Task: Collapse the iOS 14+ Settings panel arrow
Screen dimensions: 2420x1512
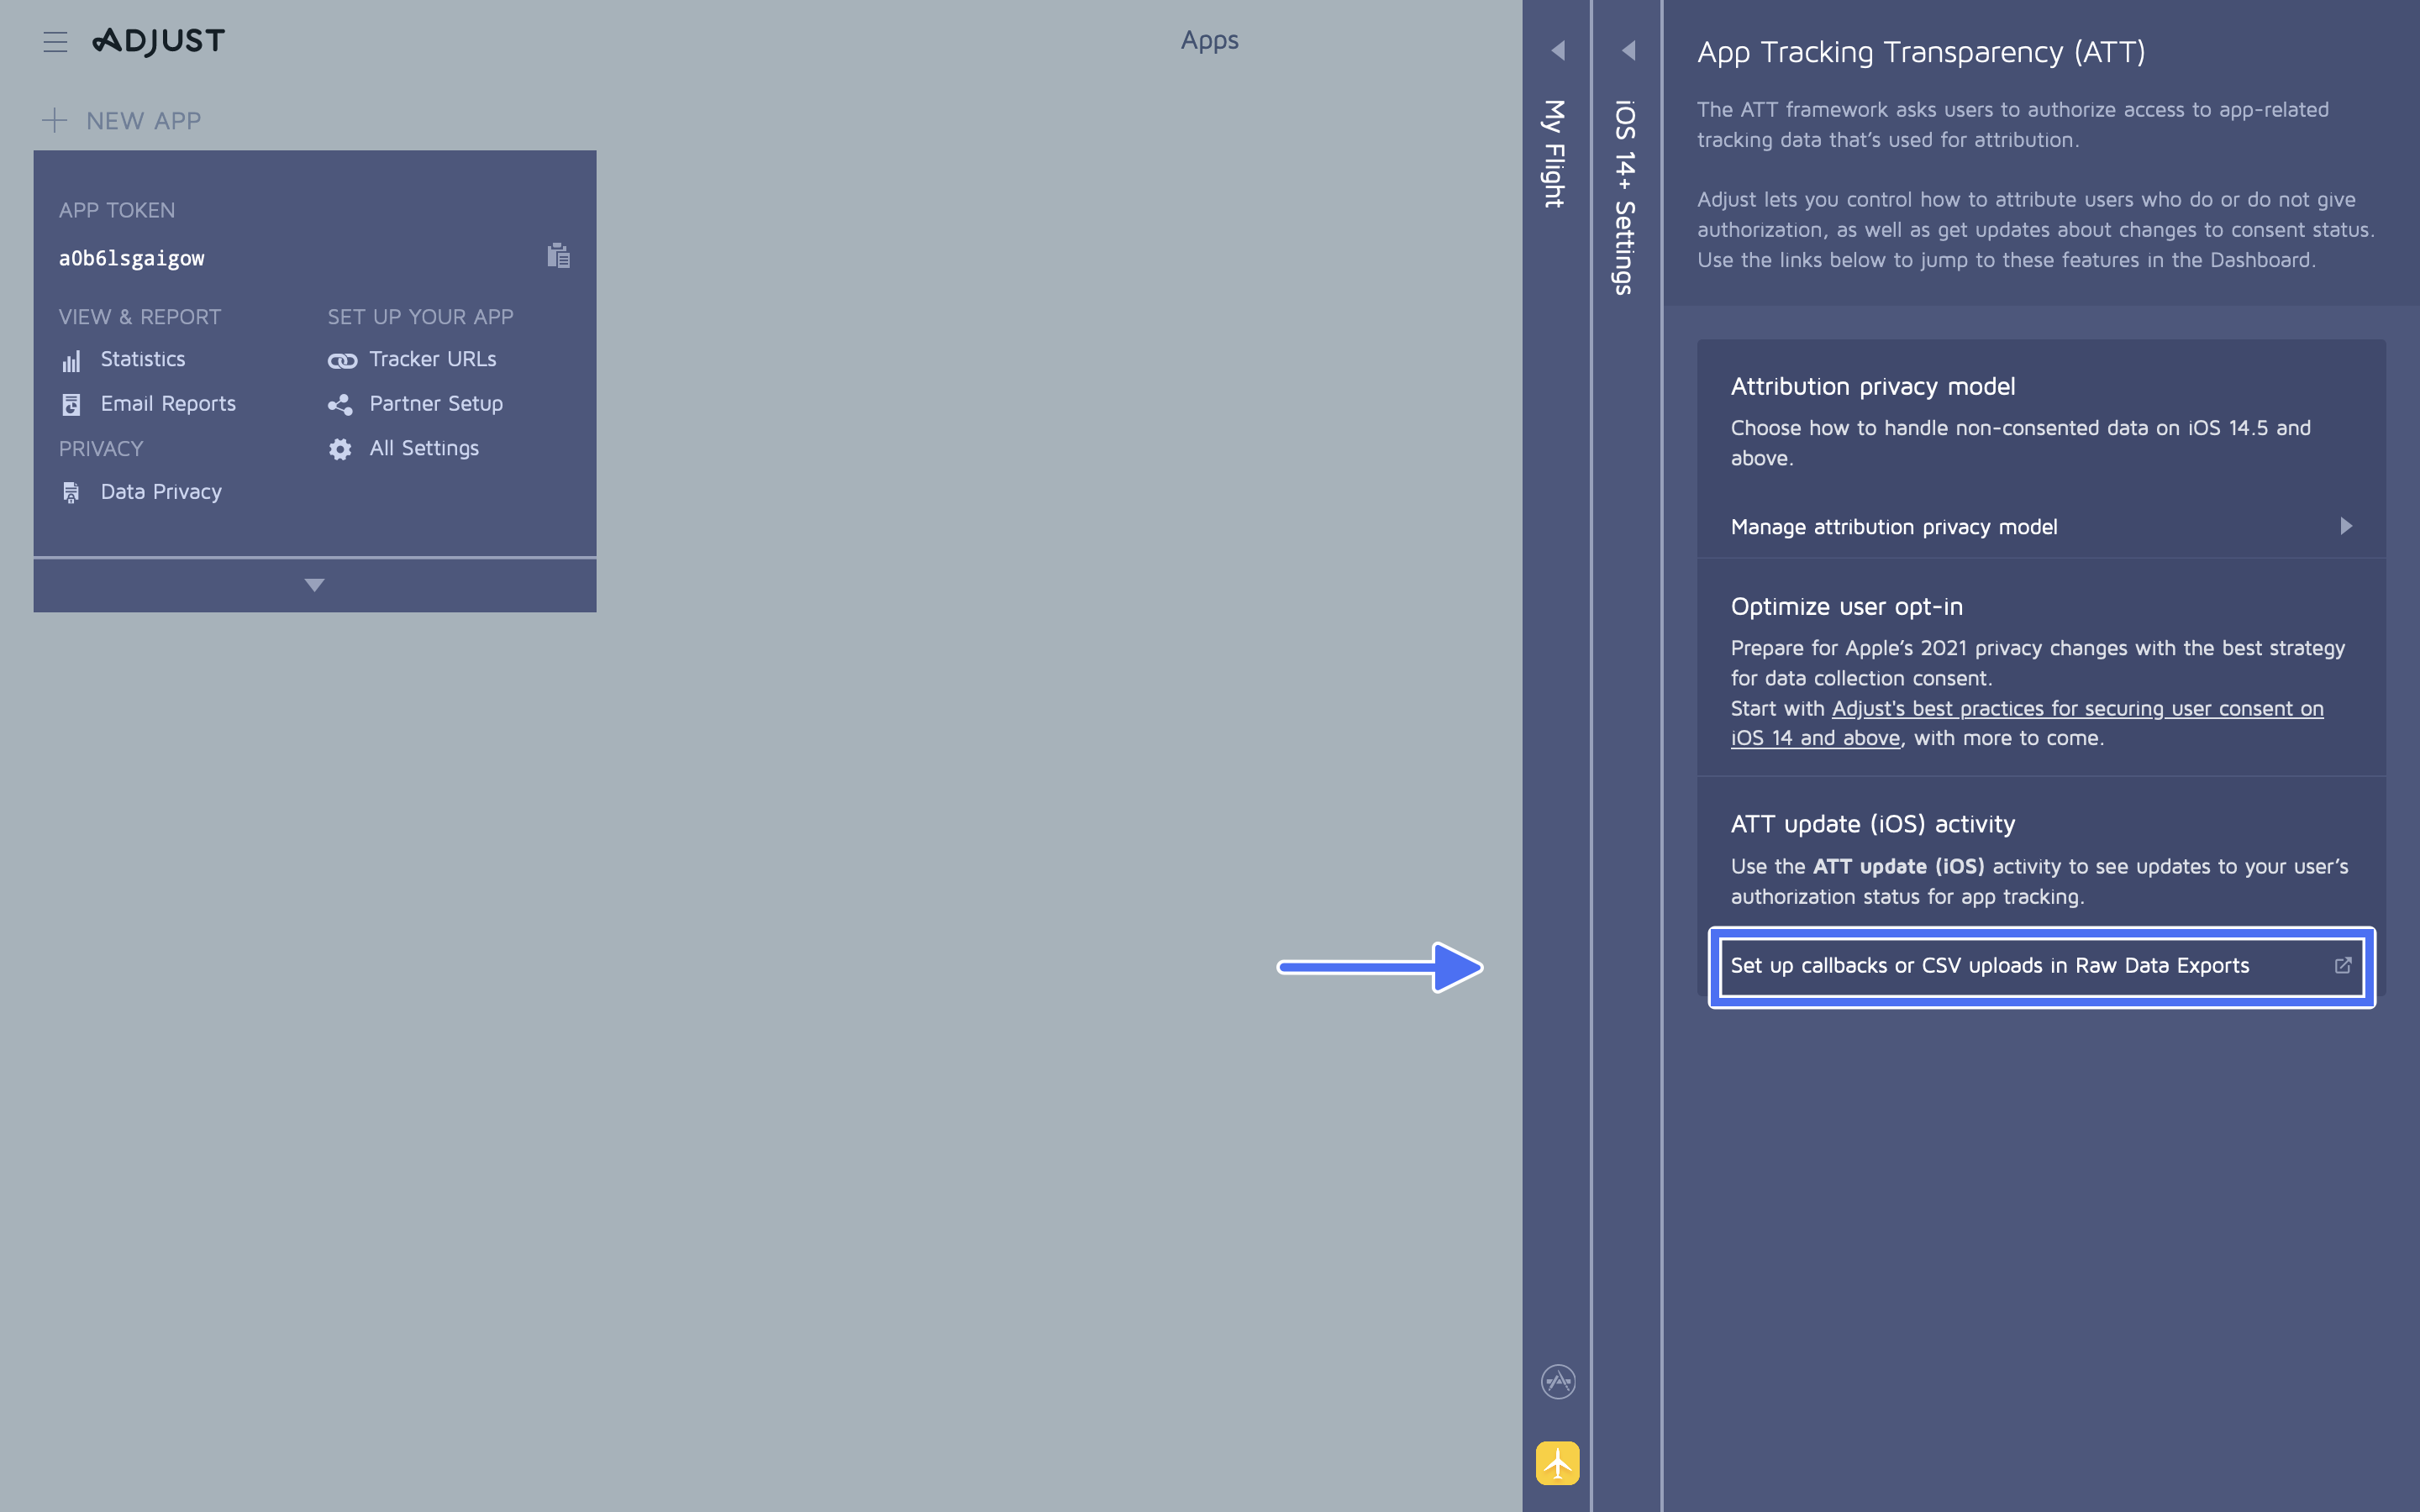Action: click(x=1629, y=50)
